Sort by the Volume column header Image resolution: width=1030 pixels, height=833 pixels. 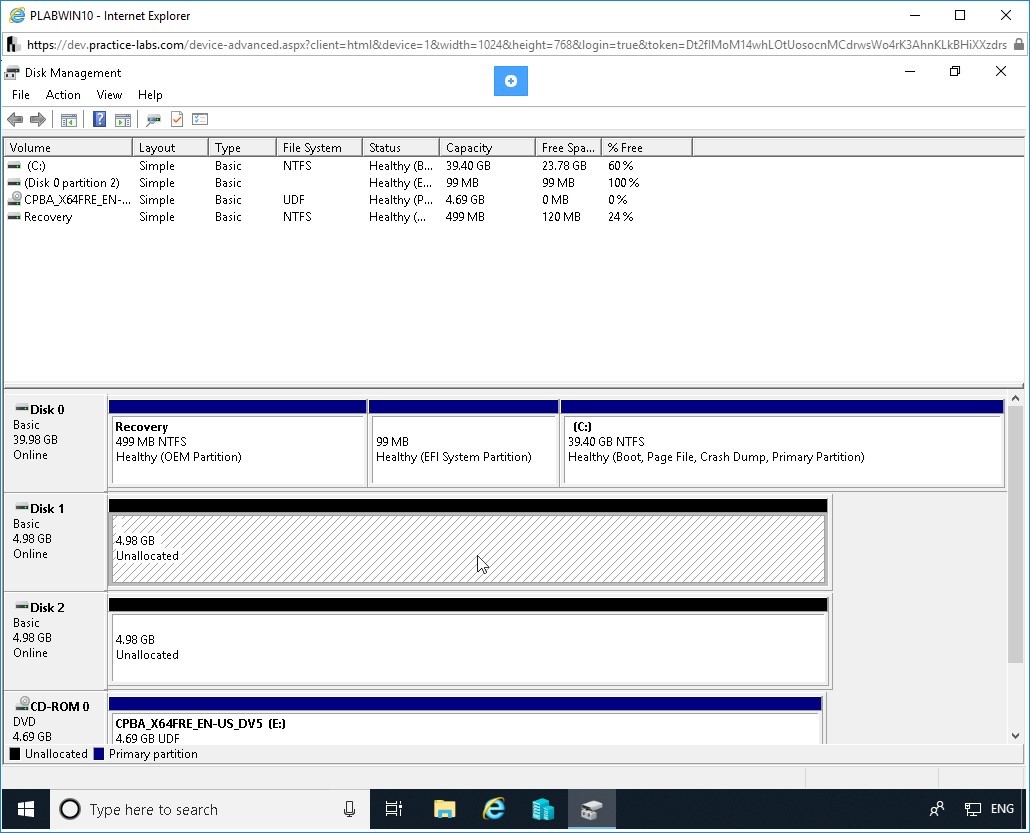pos(68,148)
